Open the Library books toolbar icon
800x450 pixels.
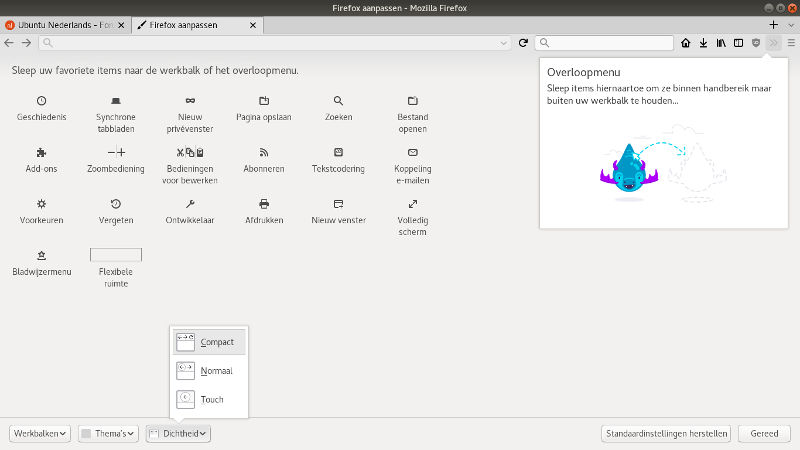point(721,43)
